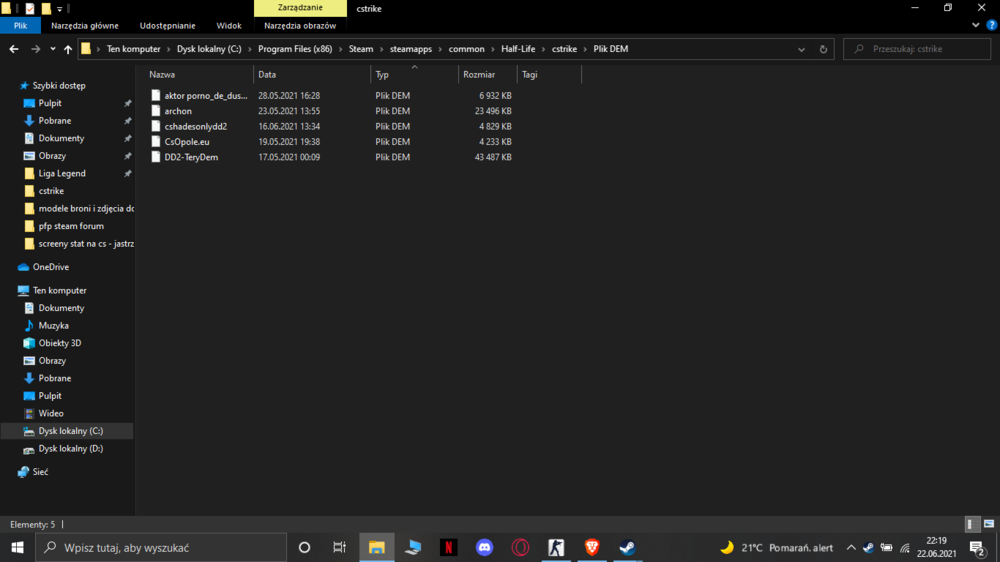Open the Widok ribbon tab
Screen dimensions: 1000x562
click(x=229, y=26)
